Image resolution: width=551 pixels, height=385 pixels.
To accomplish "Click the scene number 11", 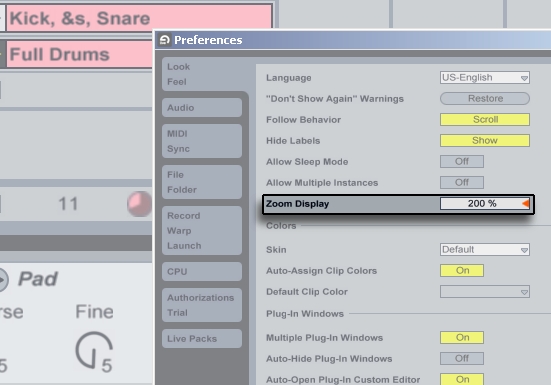I will point(68,204).
